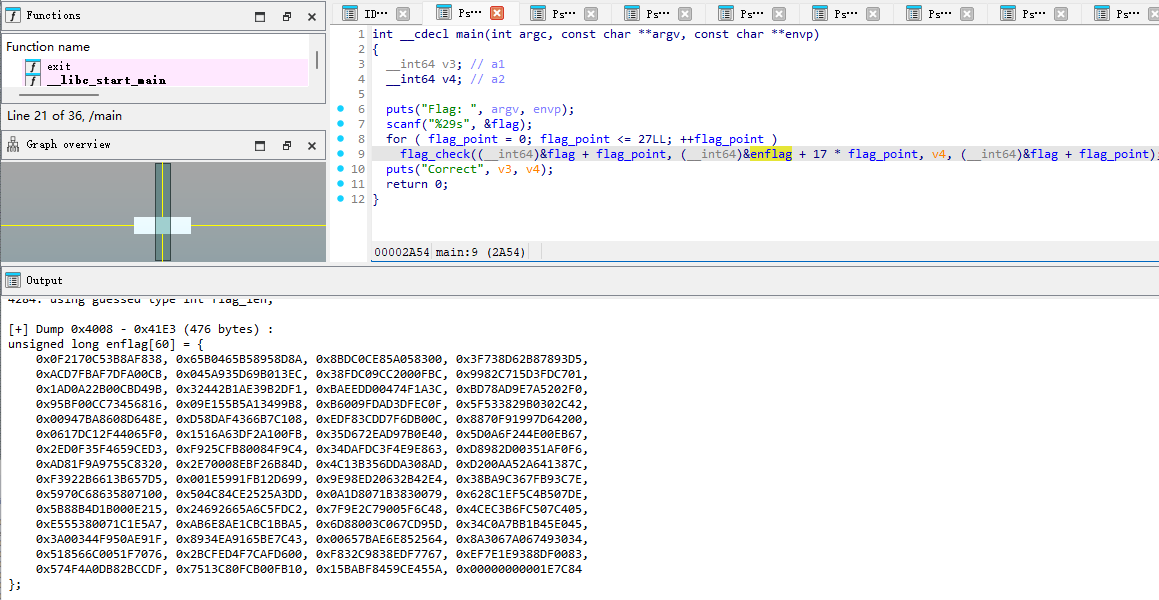Click the graph overview node thumbnail
The width and height of the screenshot is (1159, 600).
163,225
